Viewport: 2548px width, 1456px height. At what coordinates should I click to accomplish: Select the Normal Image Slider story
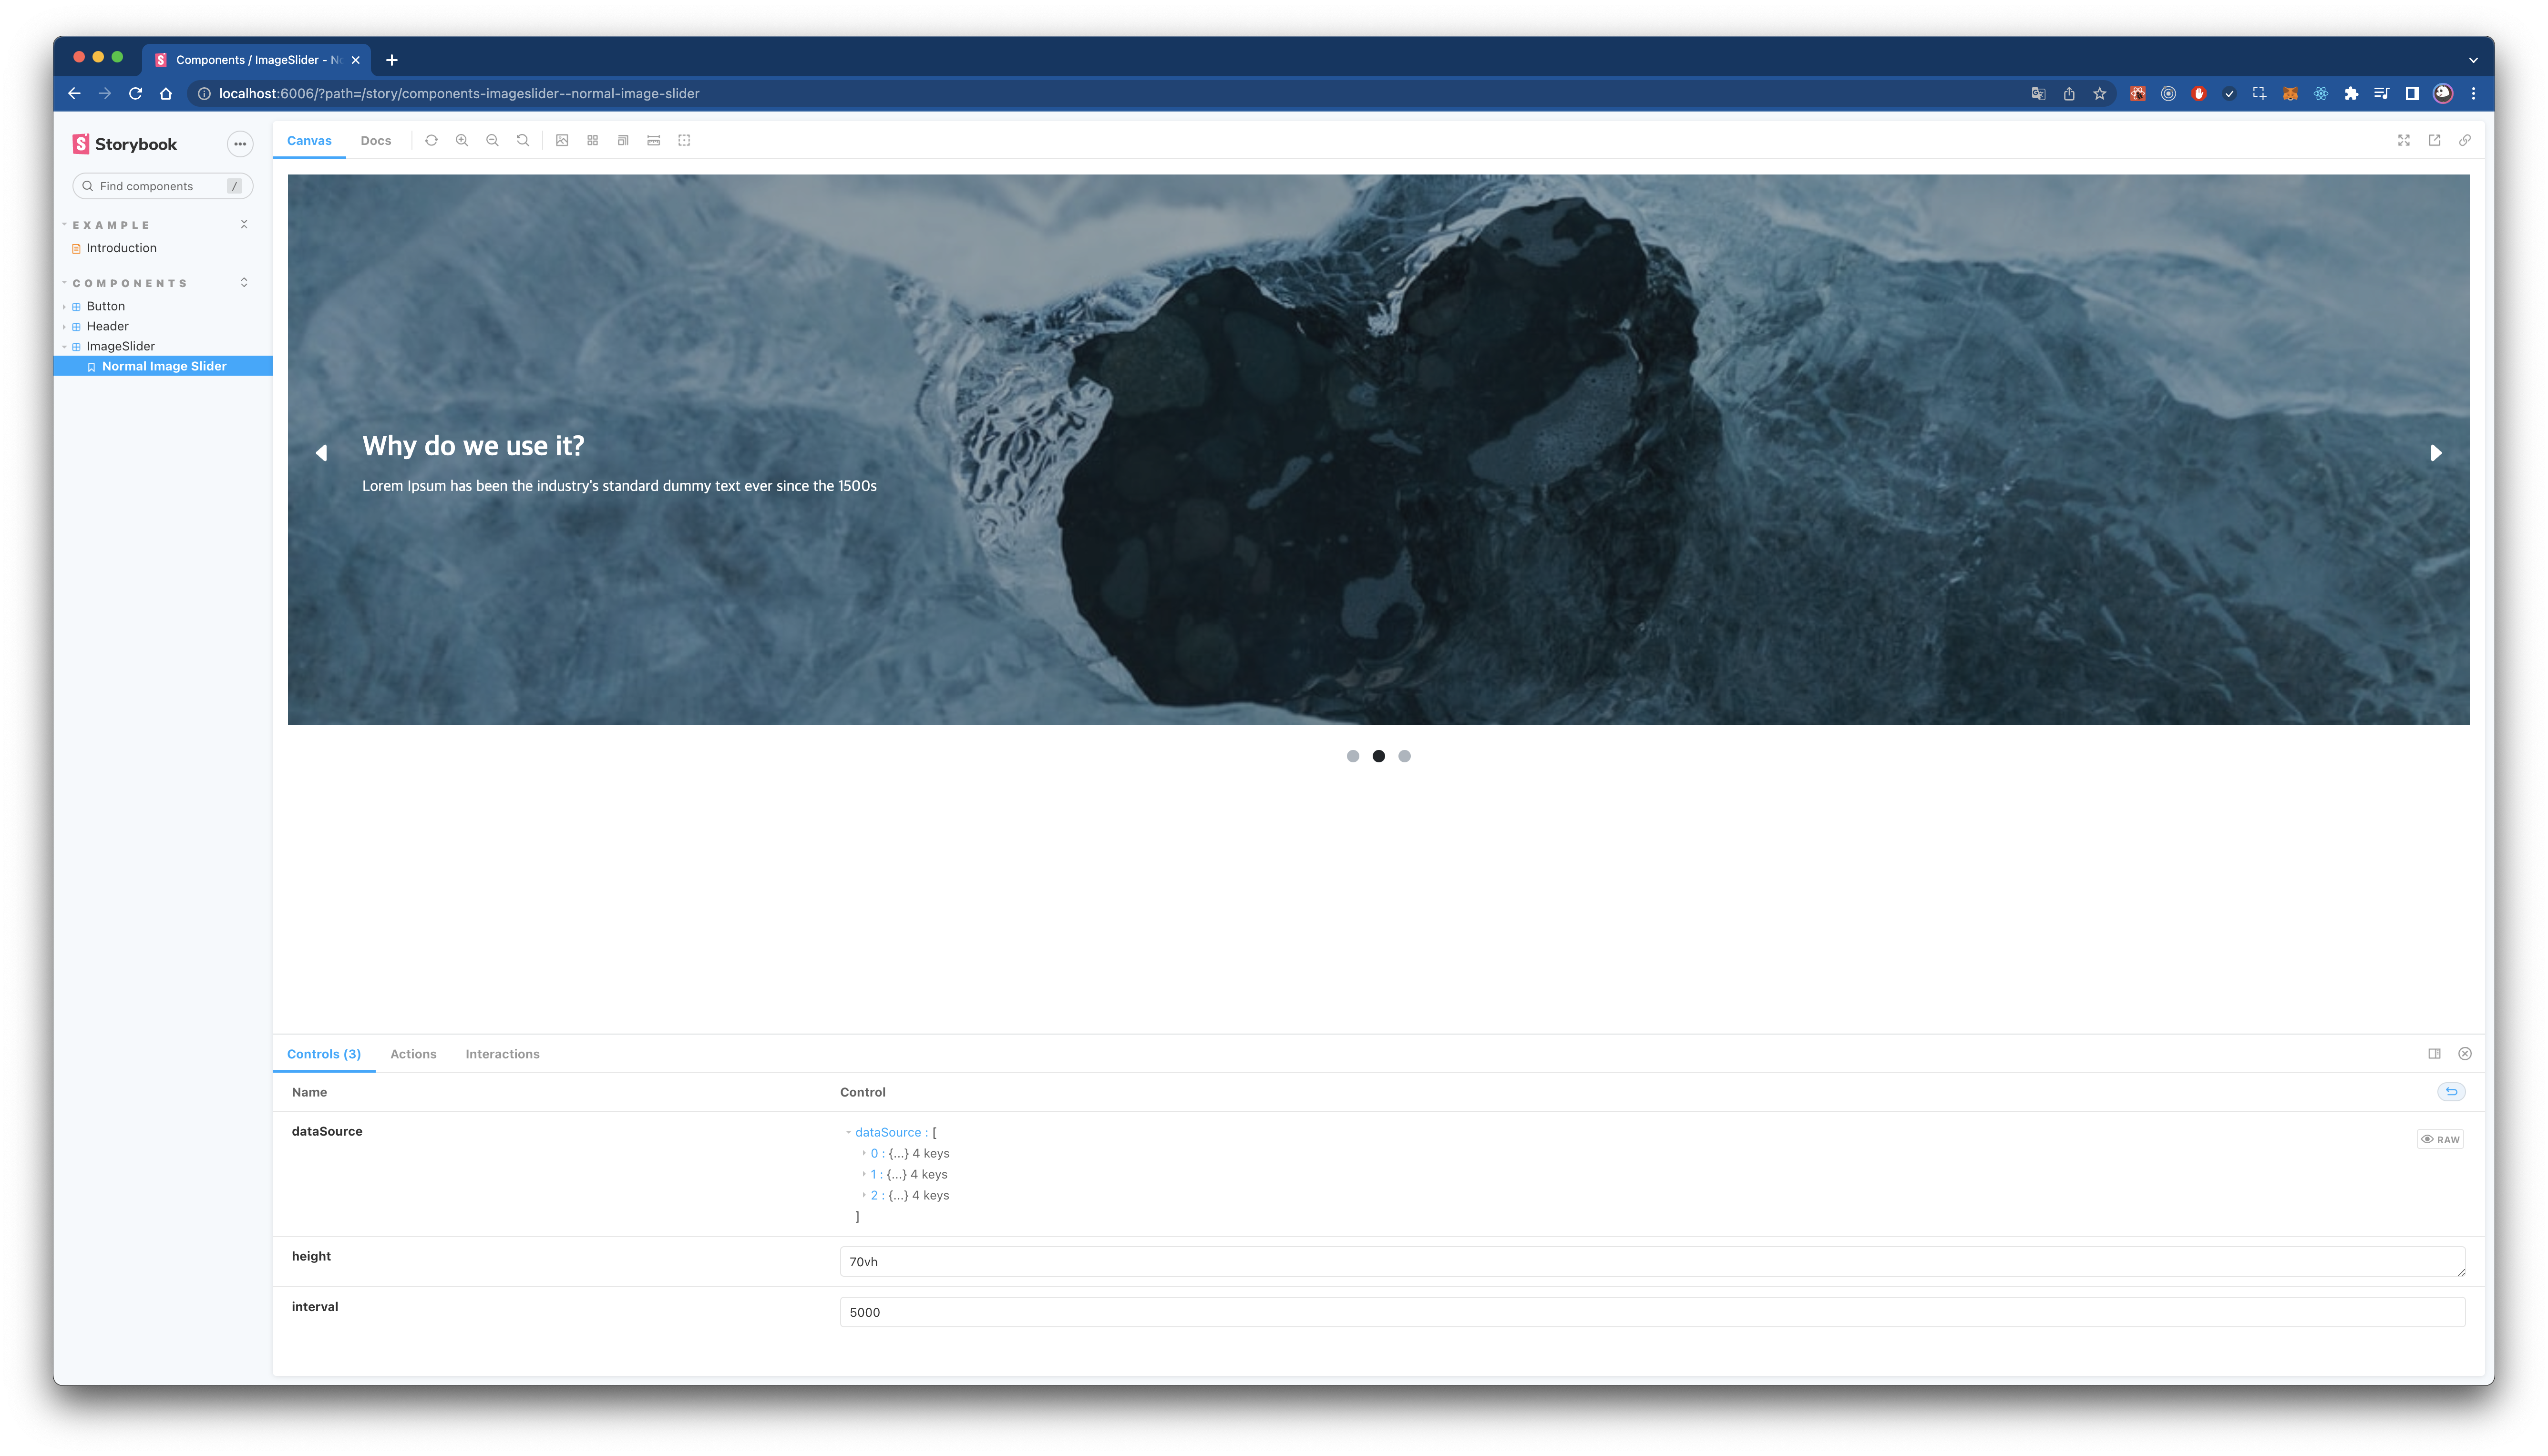coord(163,366)
